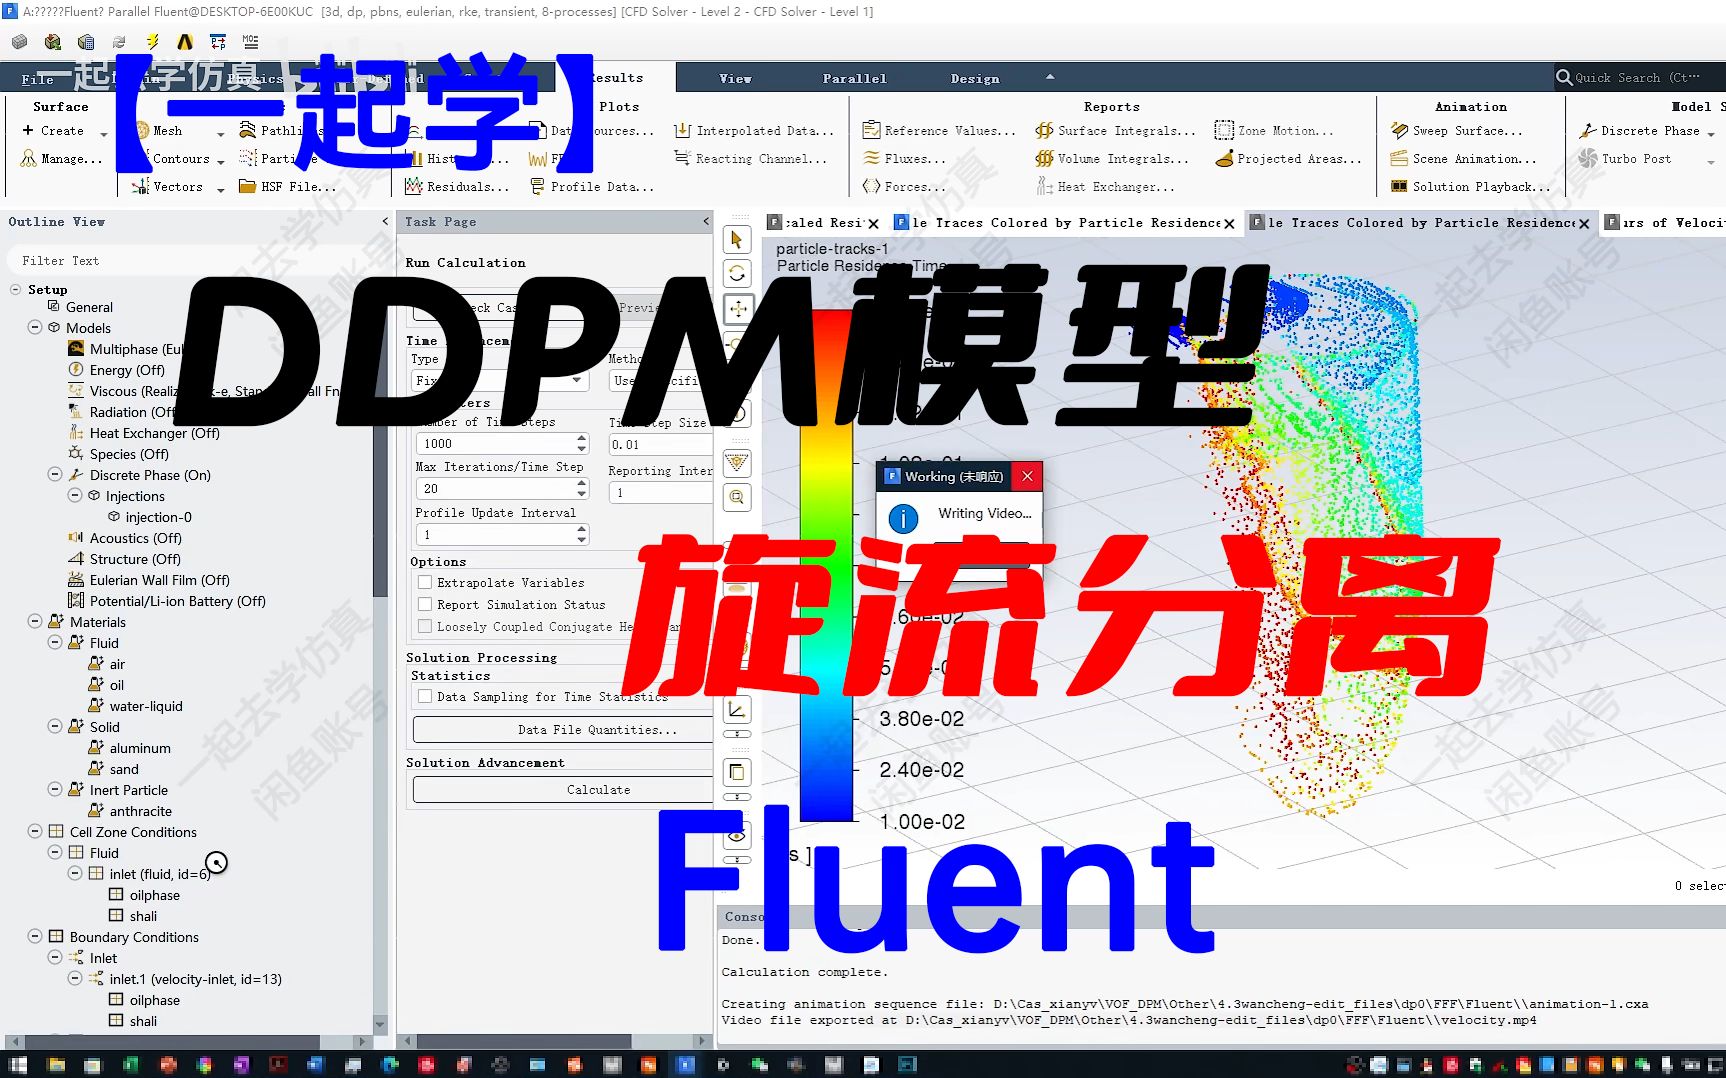Screen dimensions: 1726x1078
Task: Open Data File Quantities dialog
Action: [x=564, y=730]
